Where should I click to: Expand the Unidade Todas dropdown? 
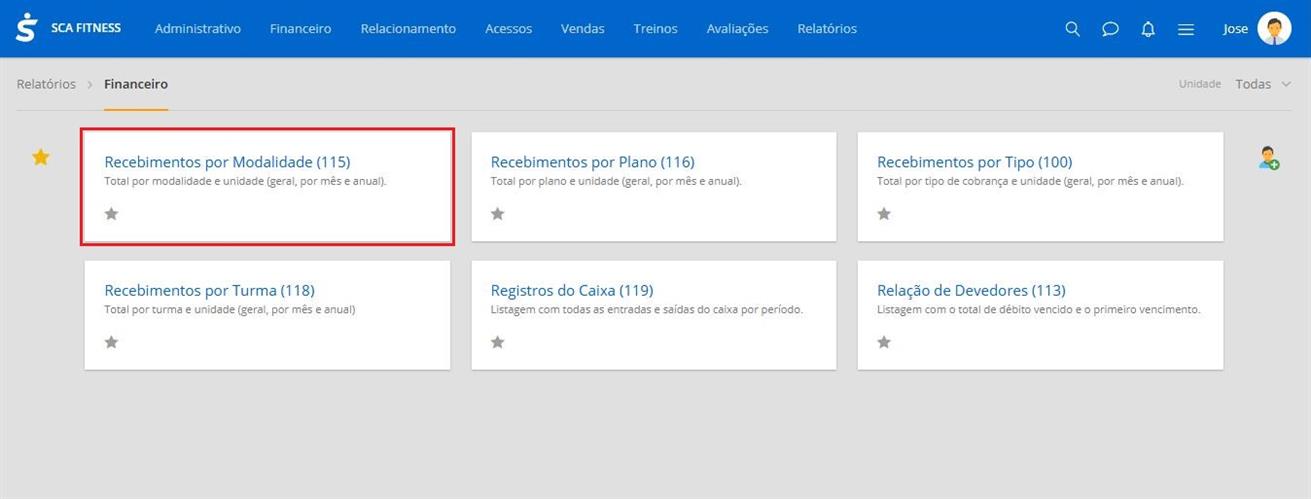click(x=1264, y=84)
